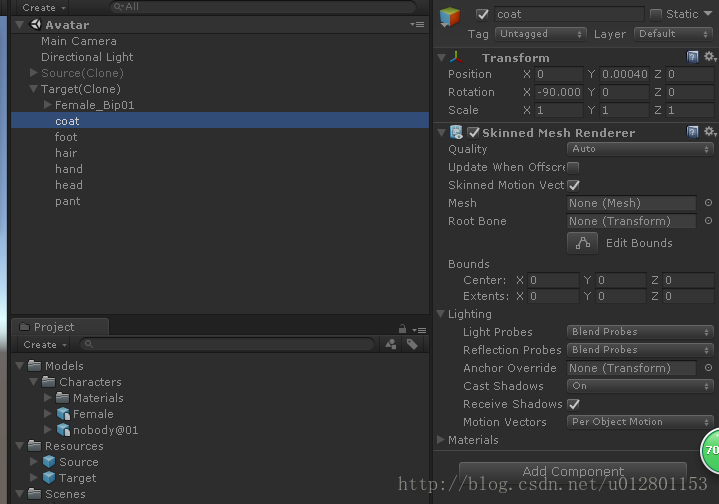
Task: Click the Hierarchy search field
Action: point(263,7)
